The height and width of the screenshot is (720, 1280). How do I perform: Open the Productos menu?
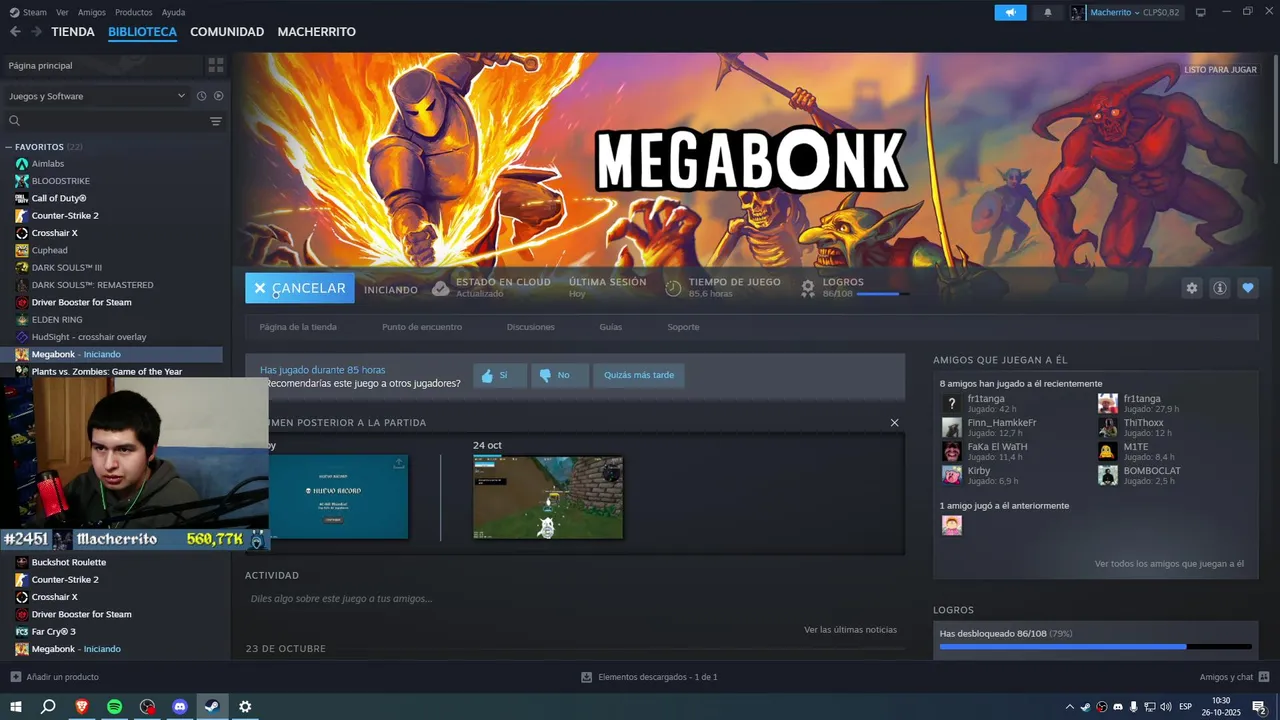point(134,12)
